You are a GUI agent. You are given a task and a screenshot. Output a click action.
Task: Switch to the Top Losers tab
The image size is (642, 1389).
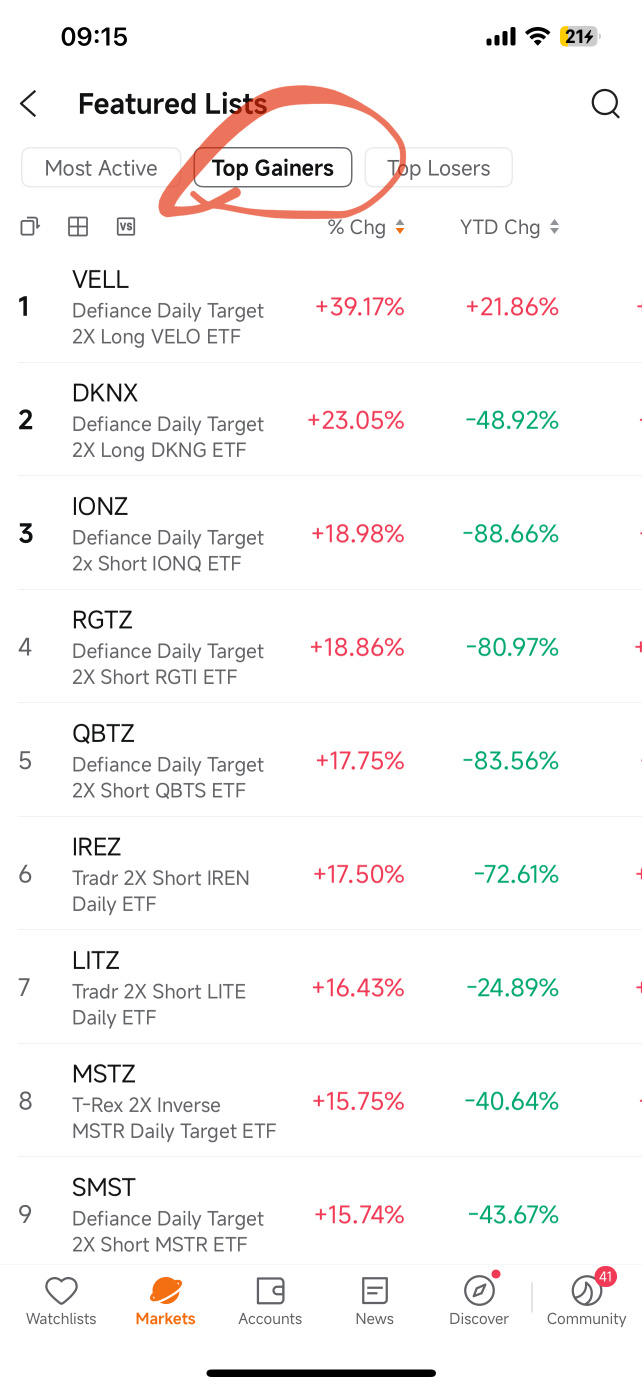pyautogui.click(x=439, y=168)
